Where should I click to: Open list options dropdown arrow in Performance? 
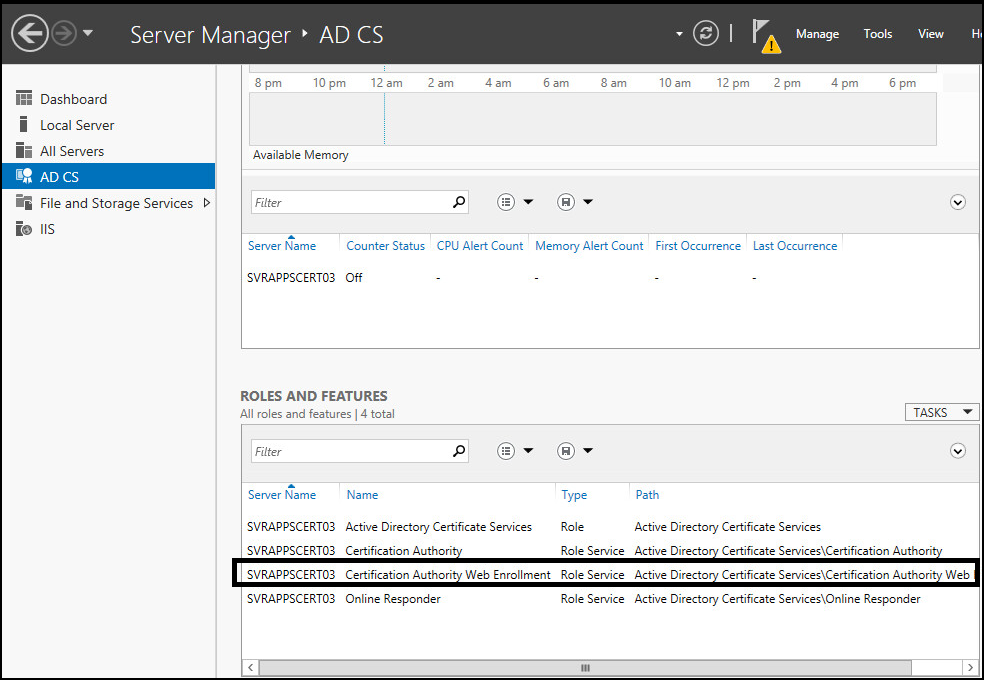pyautogui.click(x=528, y=202)
